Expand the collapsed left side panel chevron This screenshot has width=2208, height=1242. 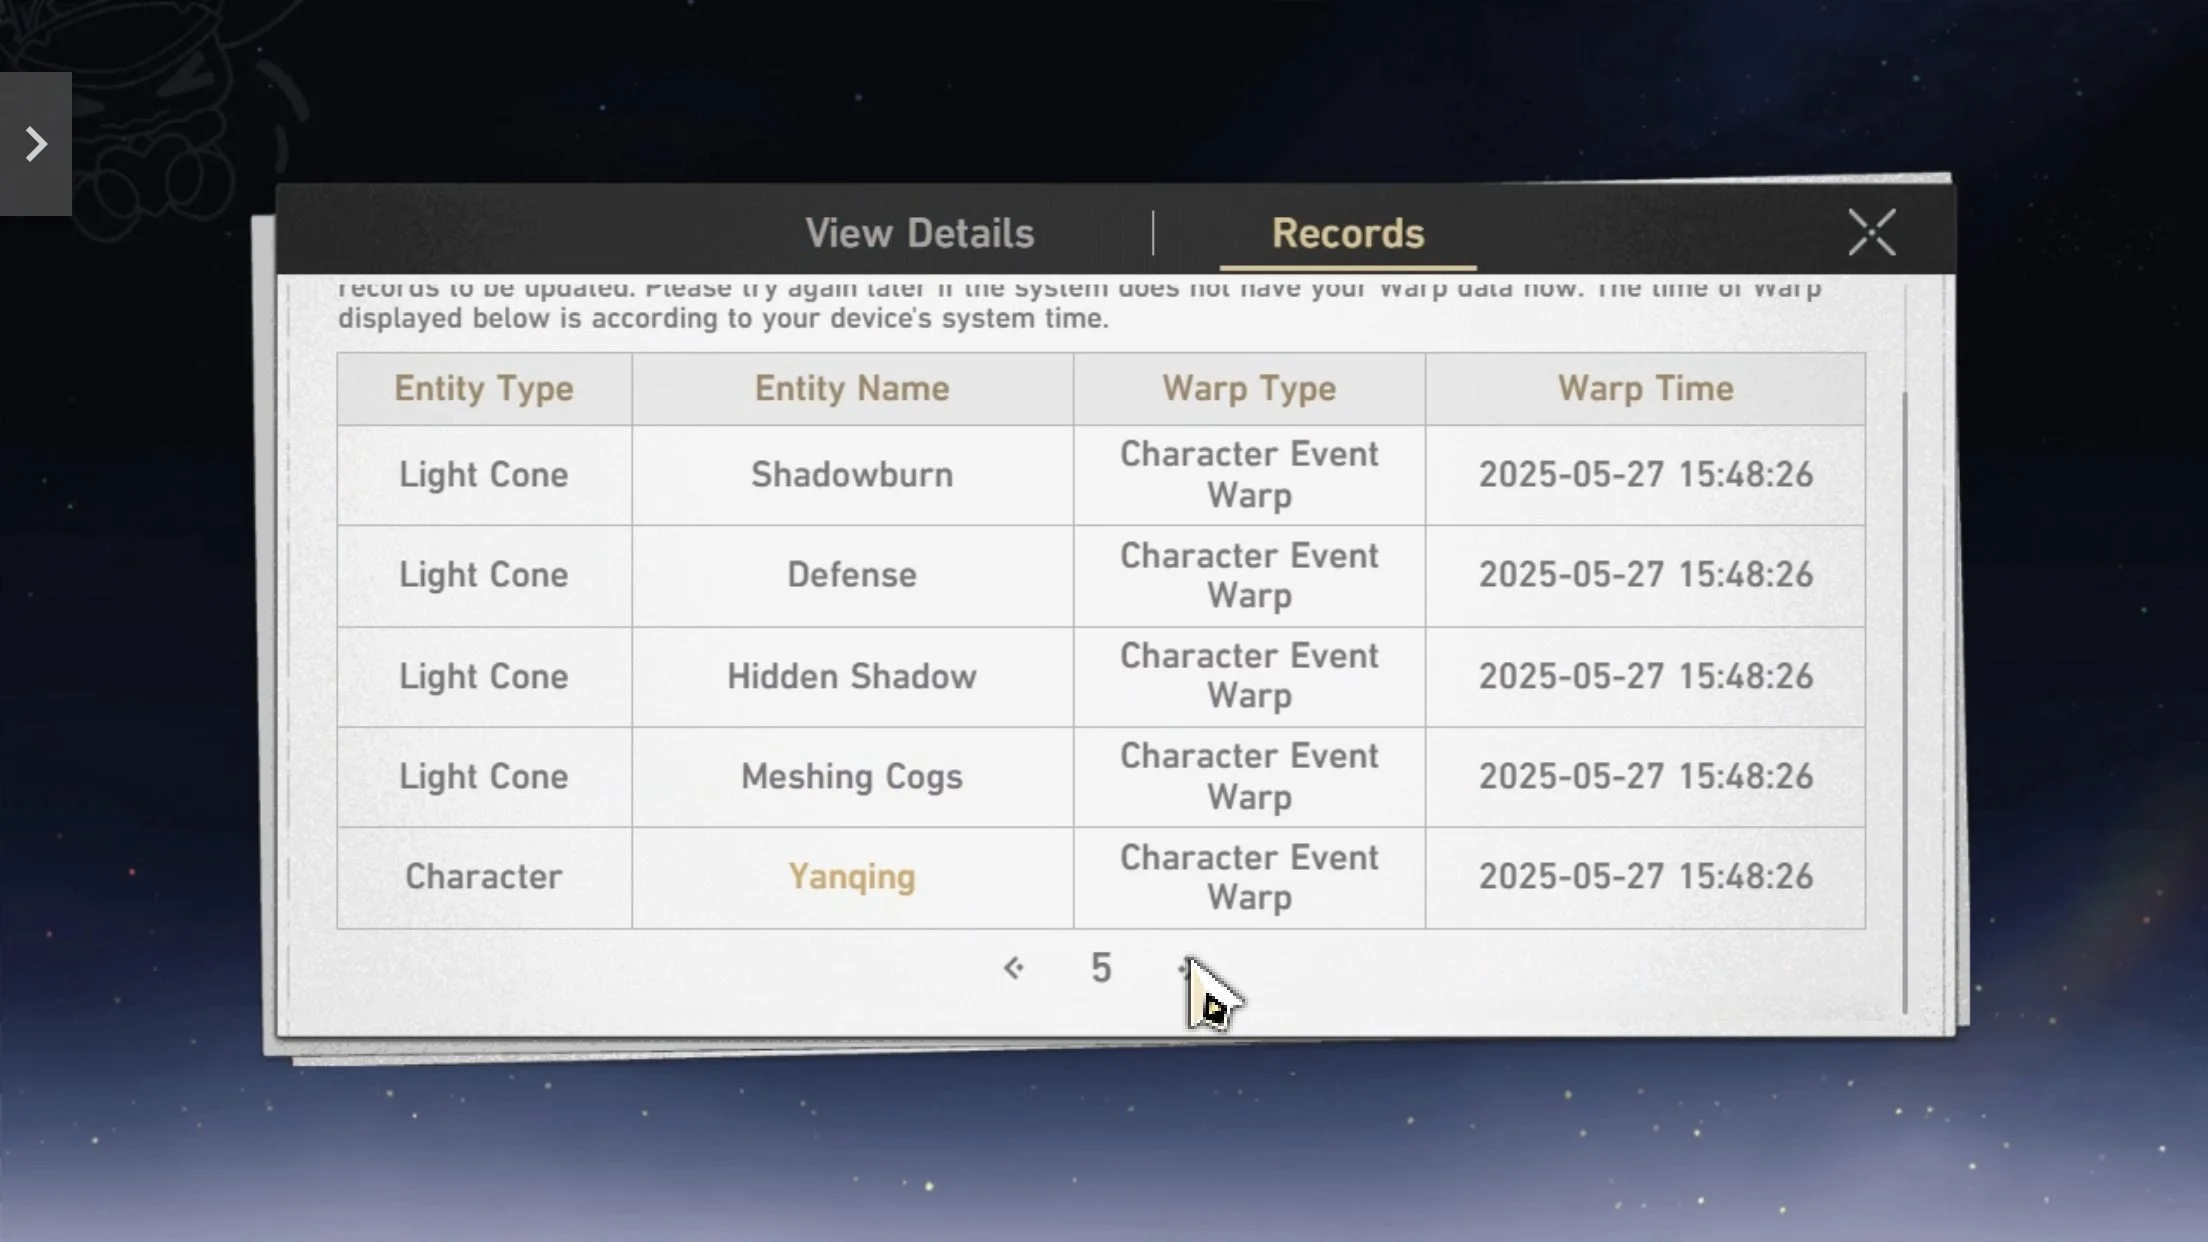tap(36, 144)
